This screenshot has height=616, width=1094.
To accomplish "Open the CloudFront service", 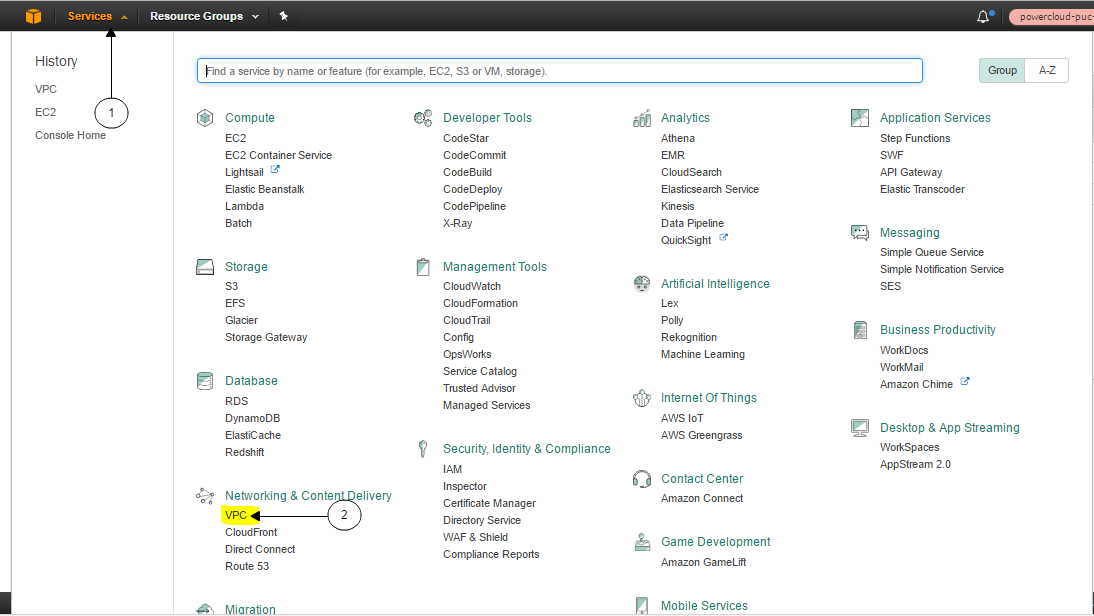I will [251, 532].
